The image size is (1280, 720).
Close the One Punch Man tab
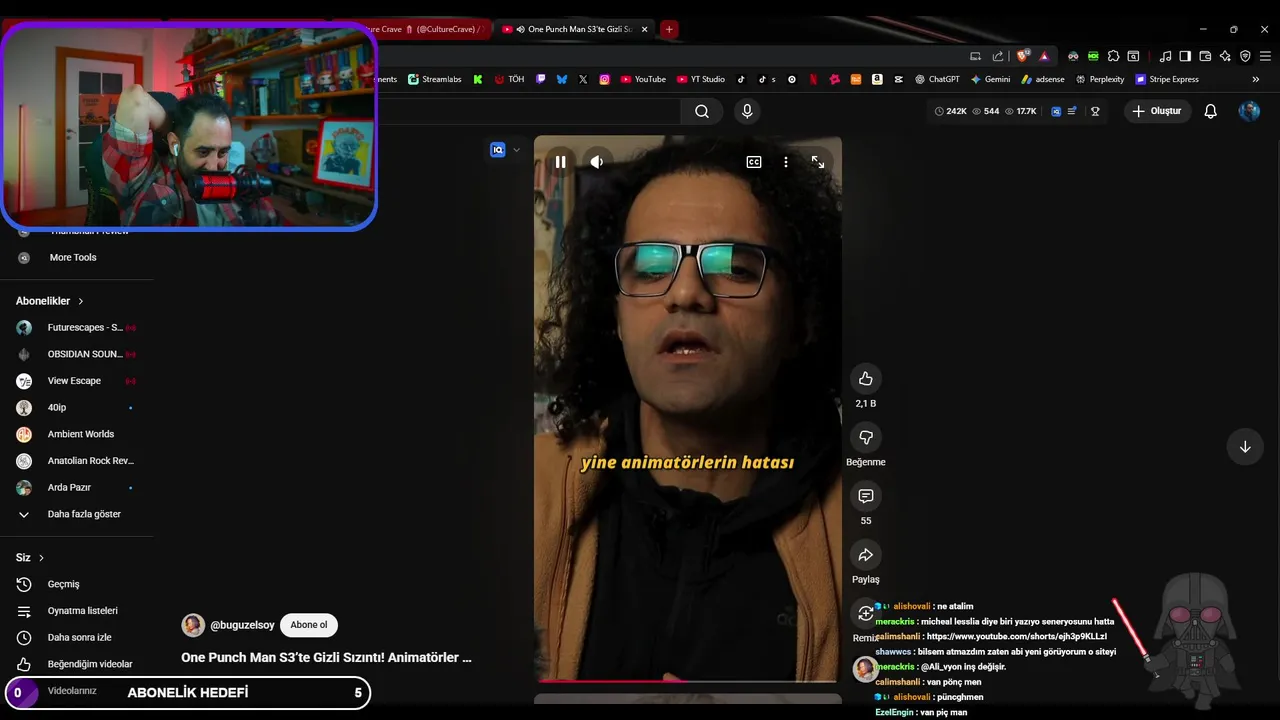(645, 29)
